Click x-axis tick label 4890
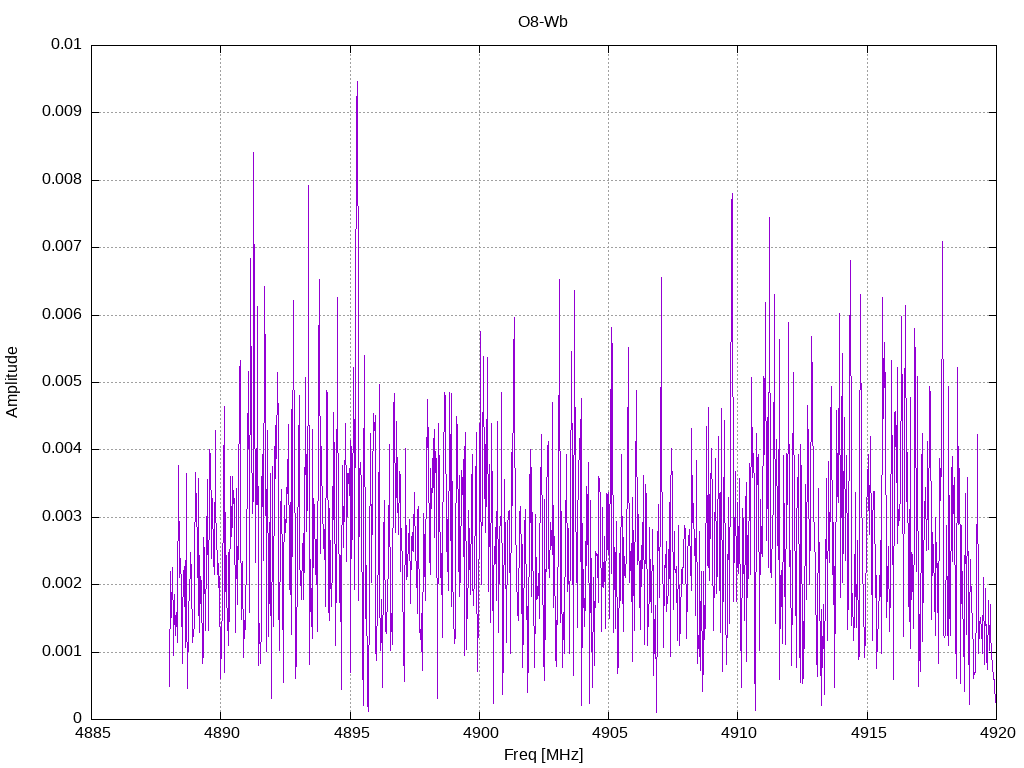 point(221,733)
